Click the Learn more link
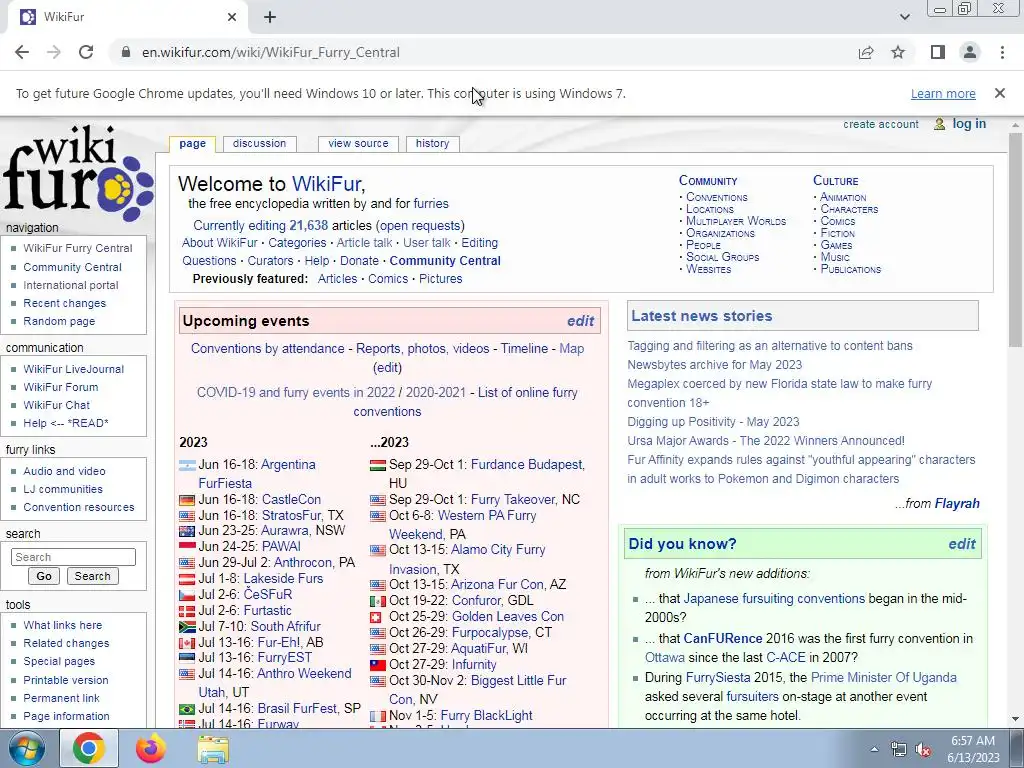This screenshot has height=768, width=1024. [x=943, y=94]
